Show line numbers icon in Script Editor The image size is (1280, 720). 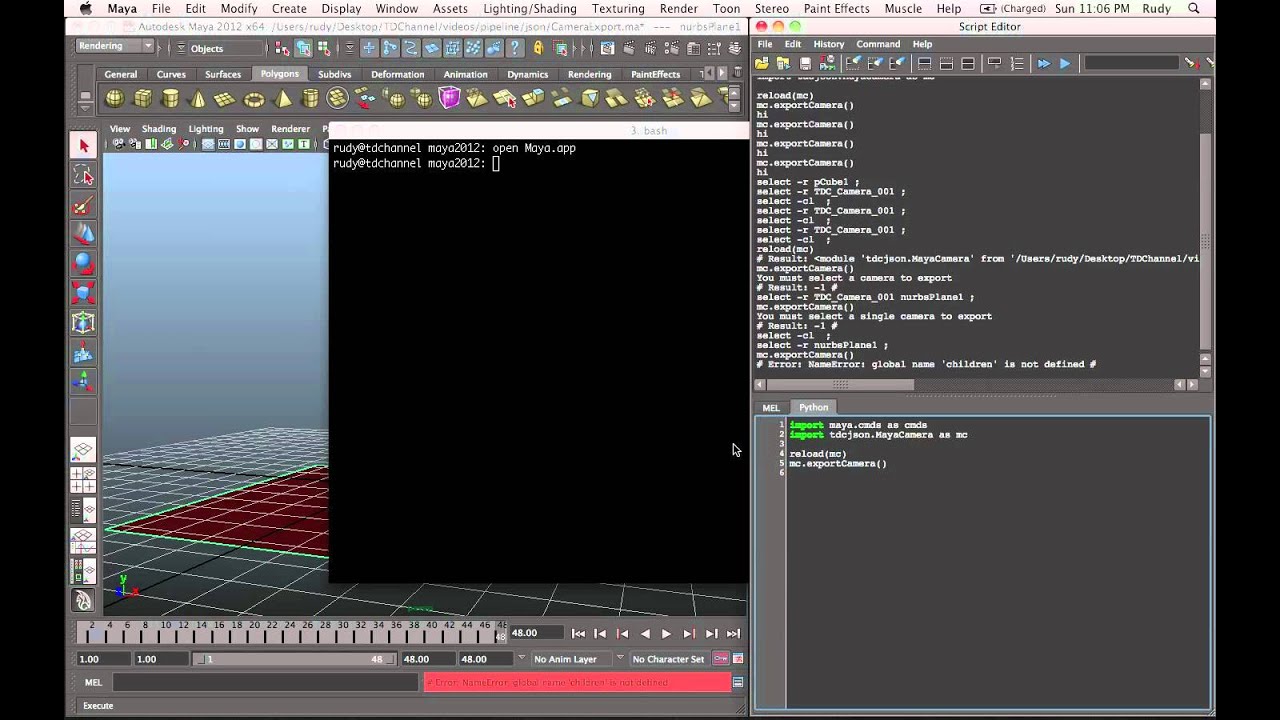(1017, 63)
